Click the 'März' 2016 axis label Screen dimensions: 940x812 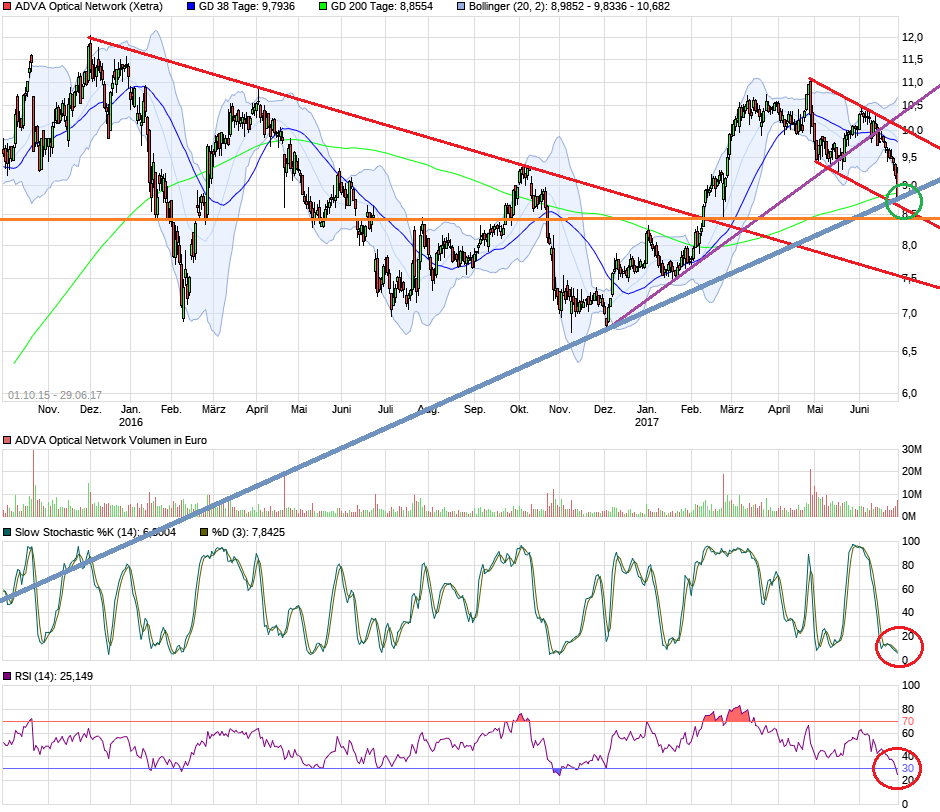pos(213,409)
